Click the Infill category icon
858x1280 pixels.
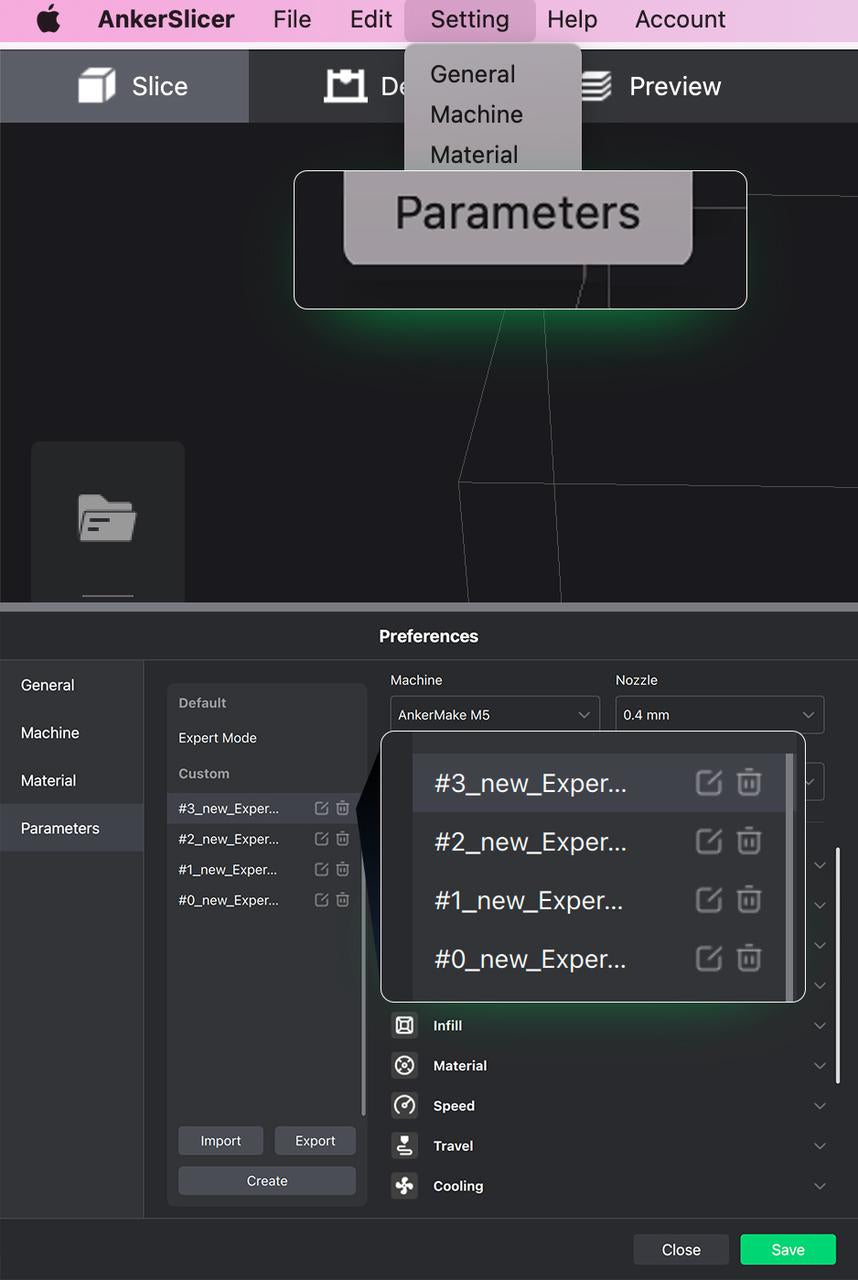click(x=404, y=1026)
